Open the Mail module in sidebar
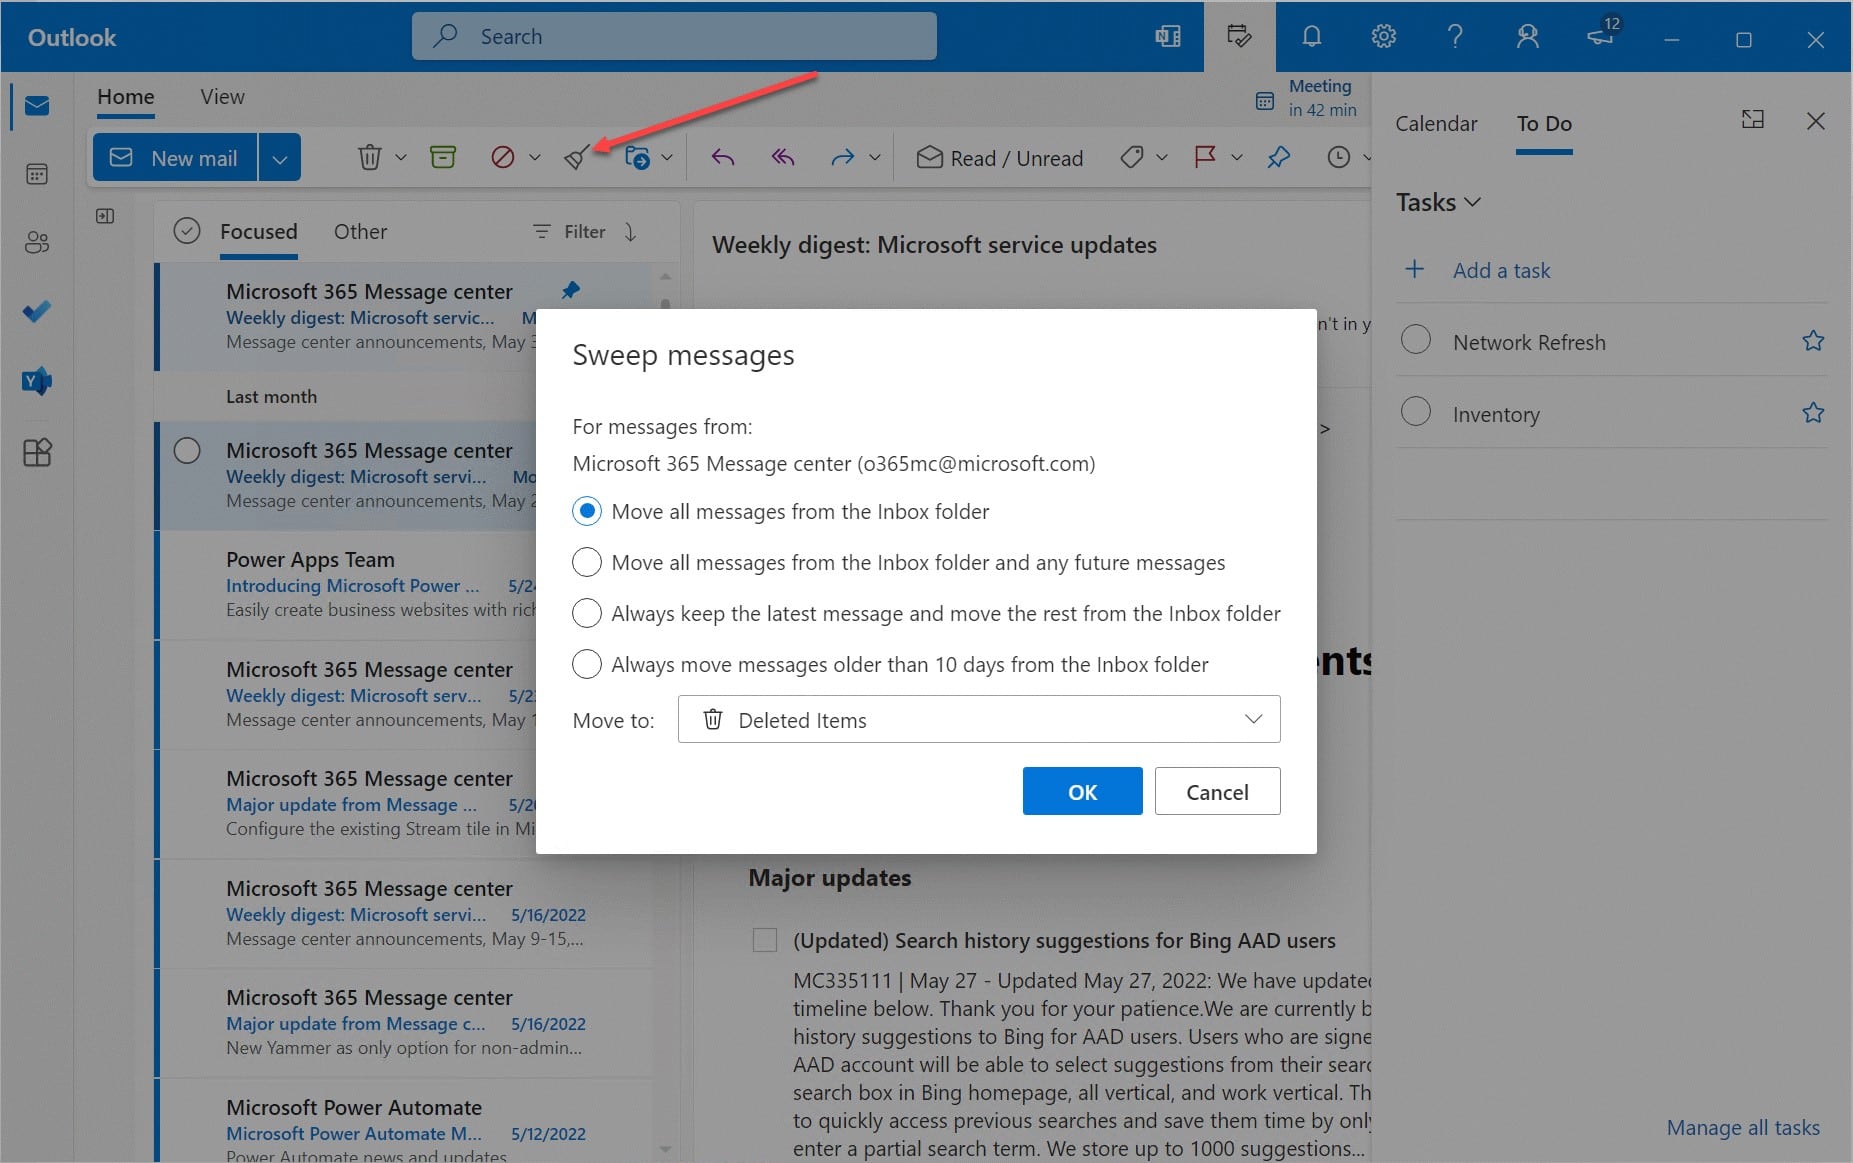Screen dimensions: 1853x1163 (x=37, y=106)
